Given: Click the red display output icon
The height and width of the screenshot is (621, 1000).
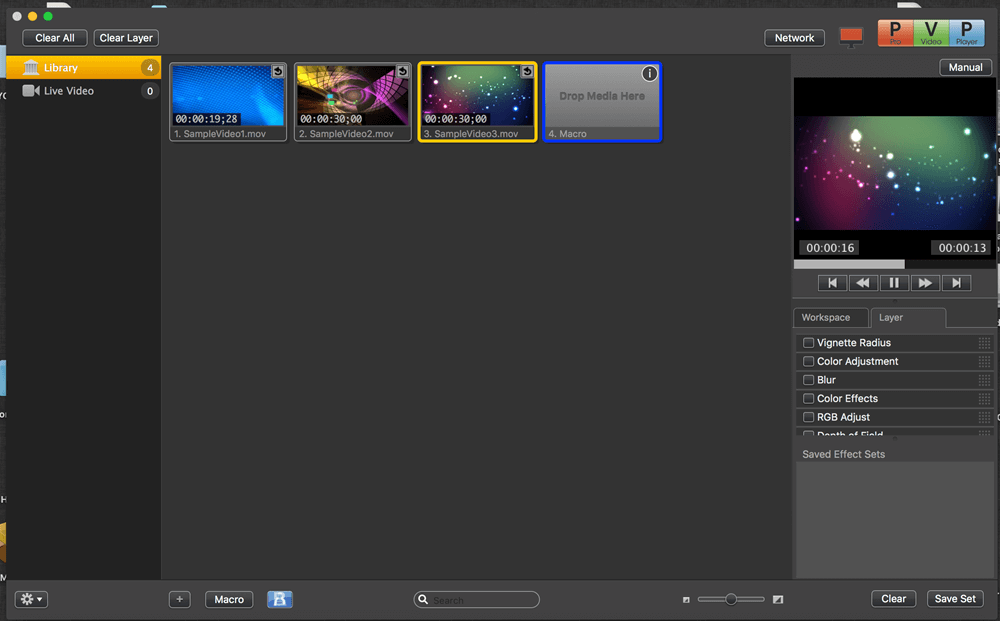Looking at the screenshot, I should 851,38.
